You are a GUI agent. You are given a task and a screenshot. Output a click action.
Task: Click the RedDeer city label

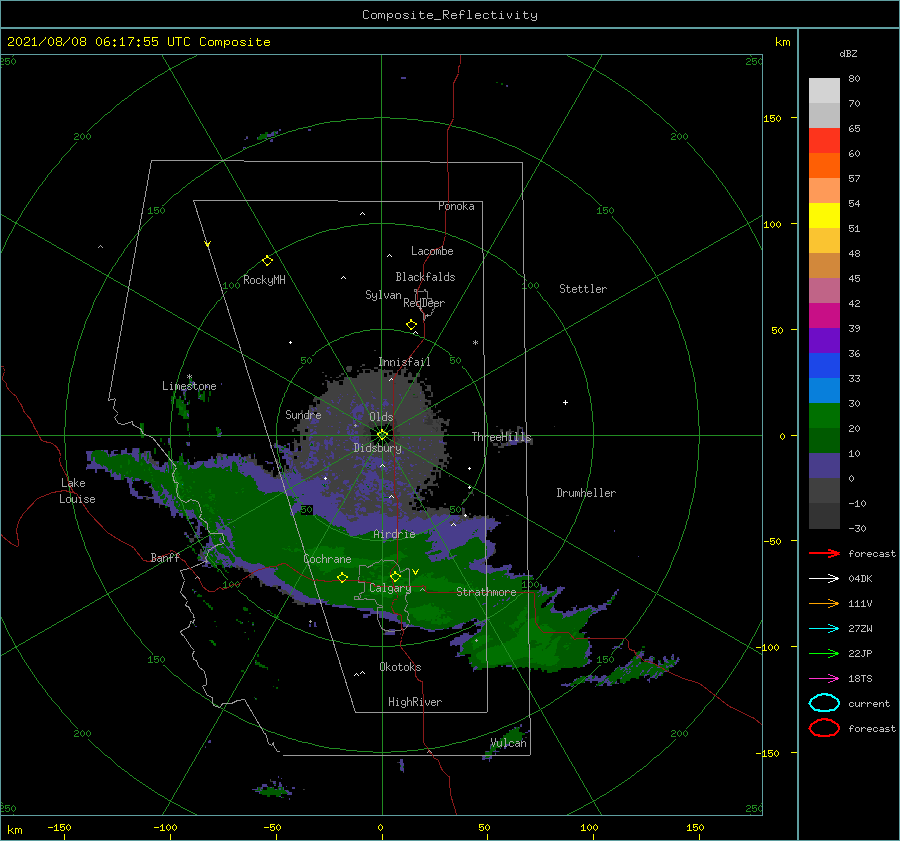point(424,303)
